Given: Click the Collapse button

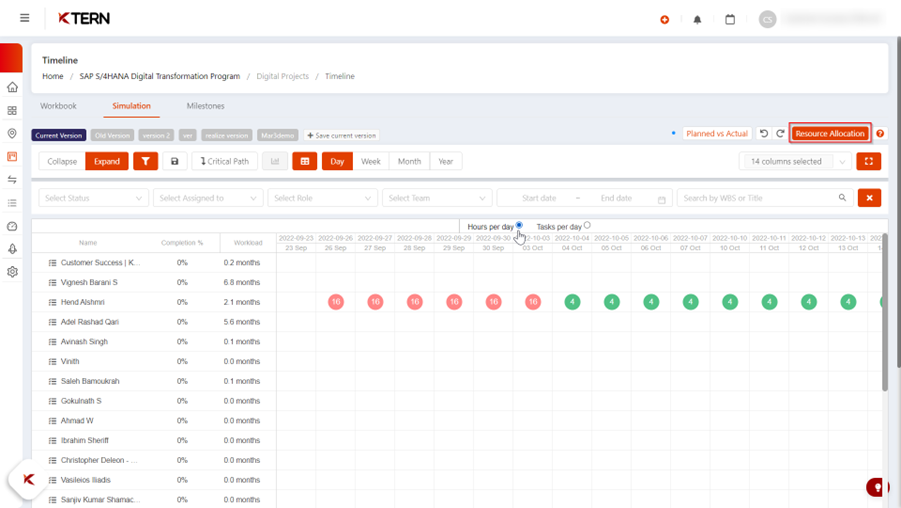Looking at the screenshot, I should [x=62, y=161].
